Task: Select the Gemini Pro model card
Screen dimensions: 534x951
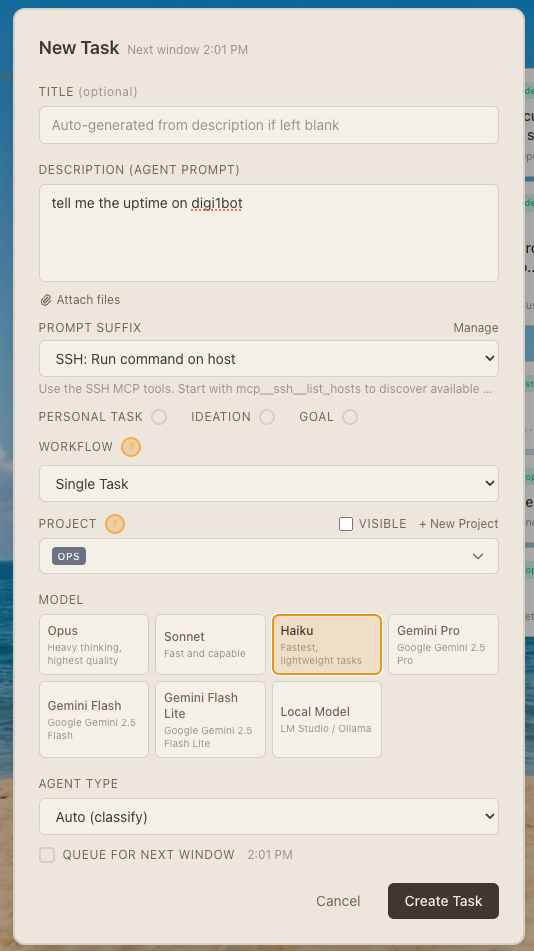Action: coord(444,644)
